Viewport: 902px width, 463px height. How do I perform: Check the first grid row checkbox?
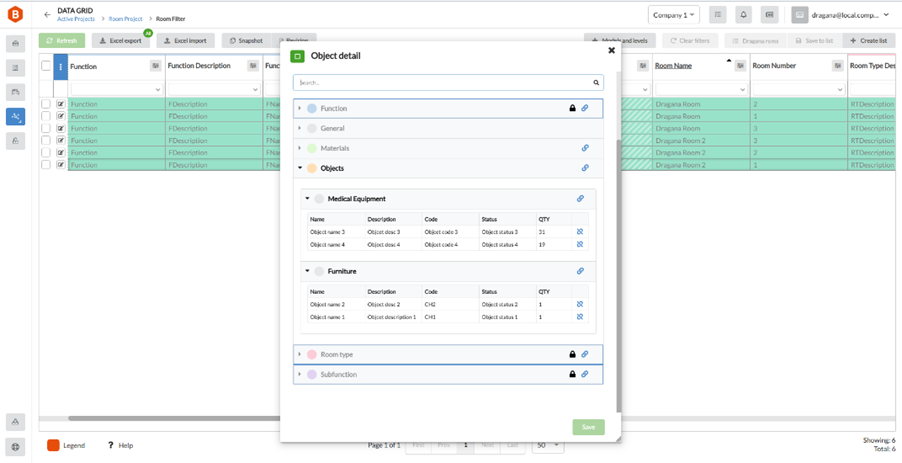pos(46,104)
